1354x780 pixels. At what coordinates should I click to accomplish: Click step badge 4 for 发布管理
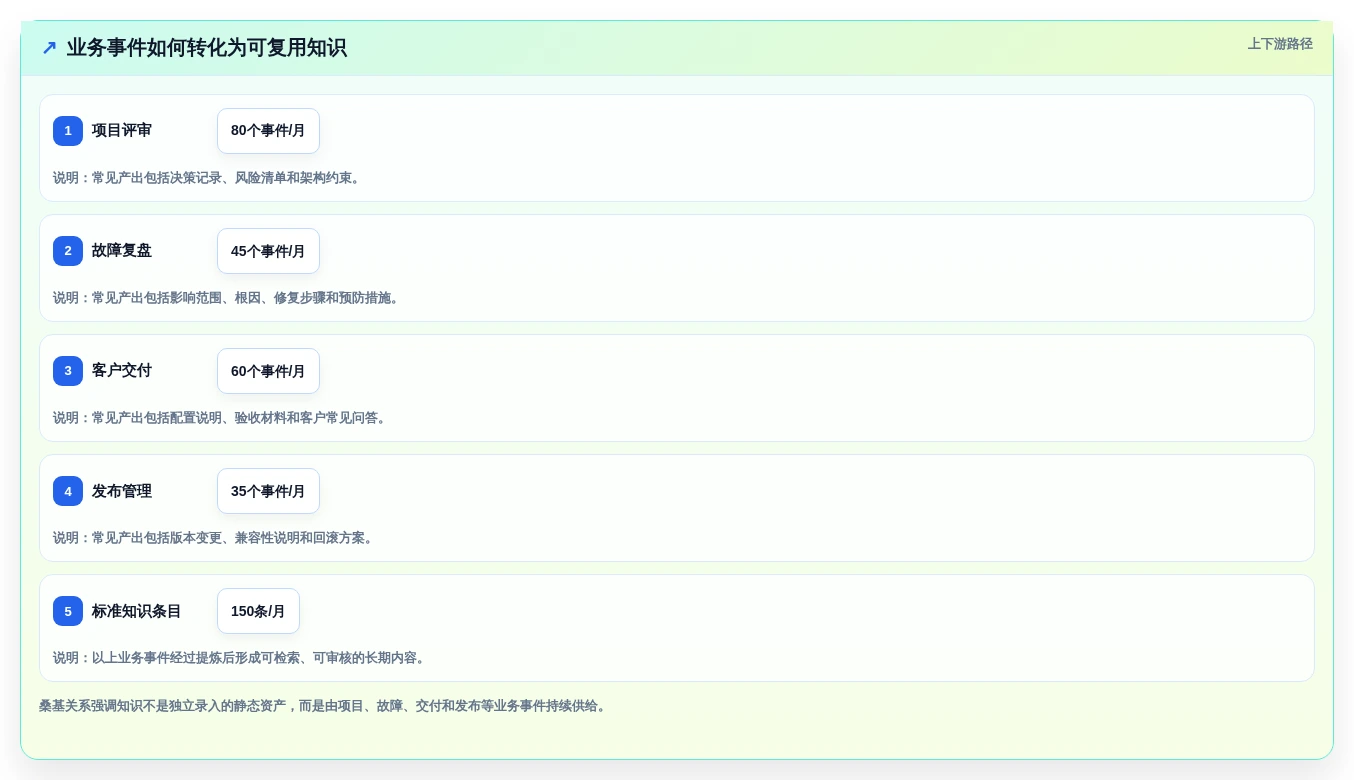tap(68, 491)
